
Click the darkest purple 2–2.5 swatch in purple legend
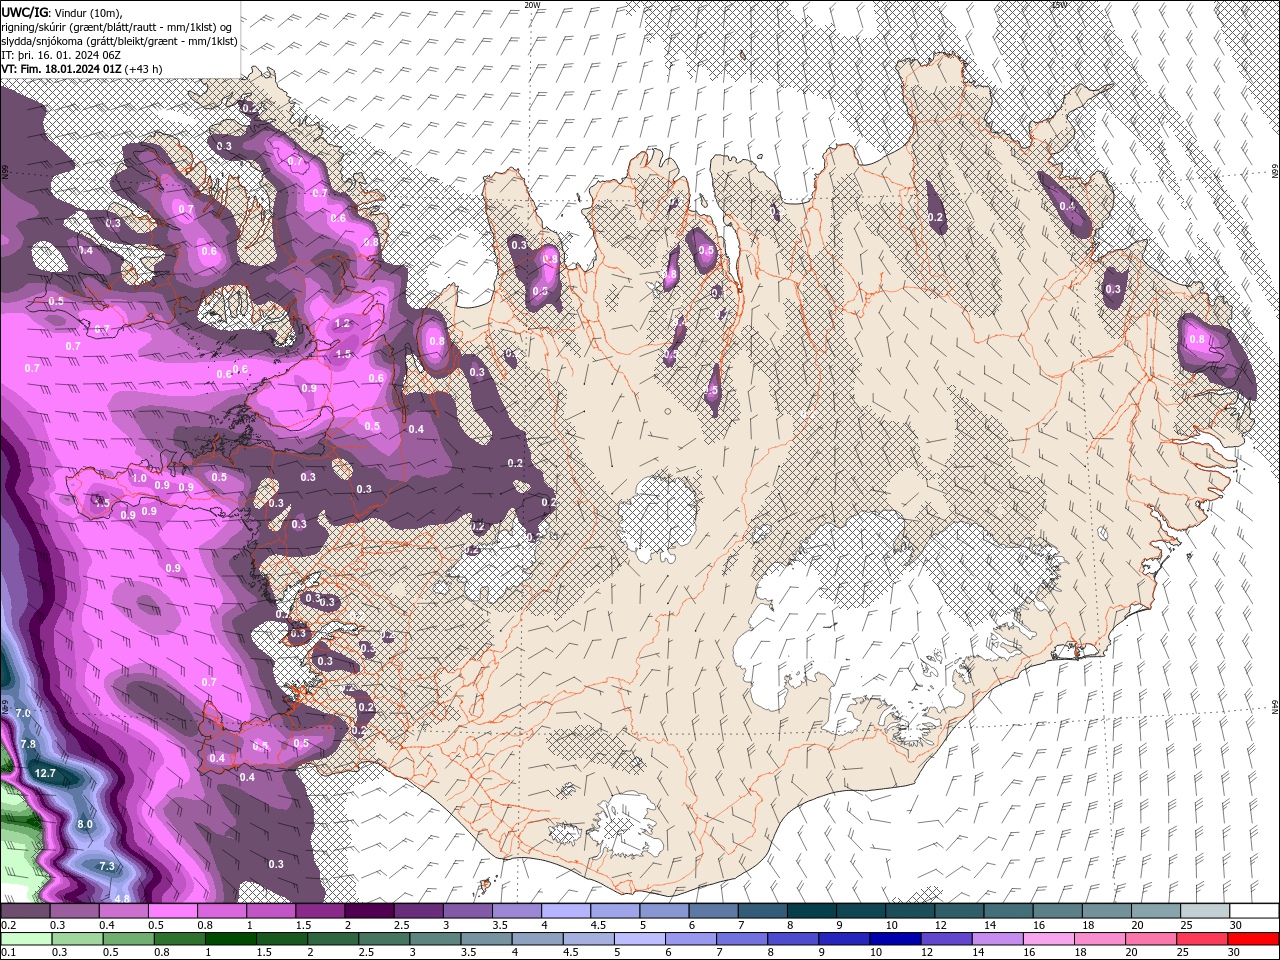coord(369,911)
